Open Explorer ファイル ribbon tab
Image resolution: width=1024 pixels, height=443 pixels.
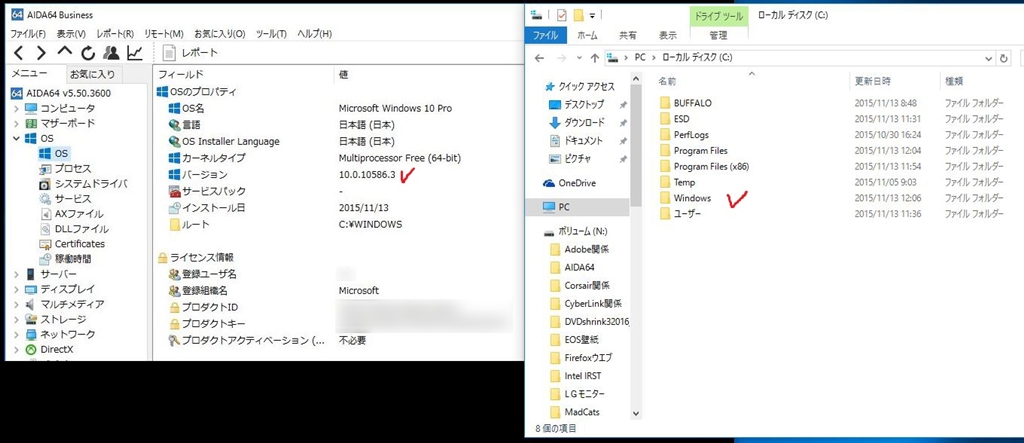tap(546, 35)
